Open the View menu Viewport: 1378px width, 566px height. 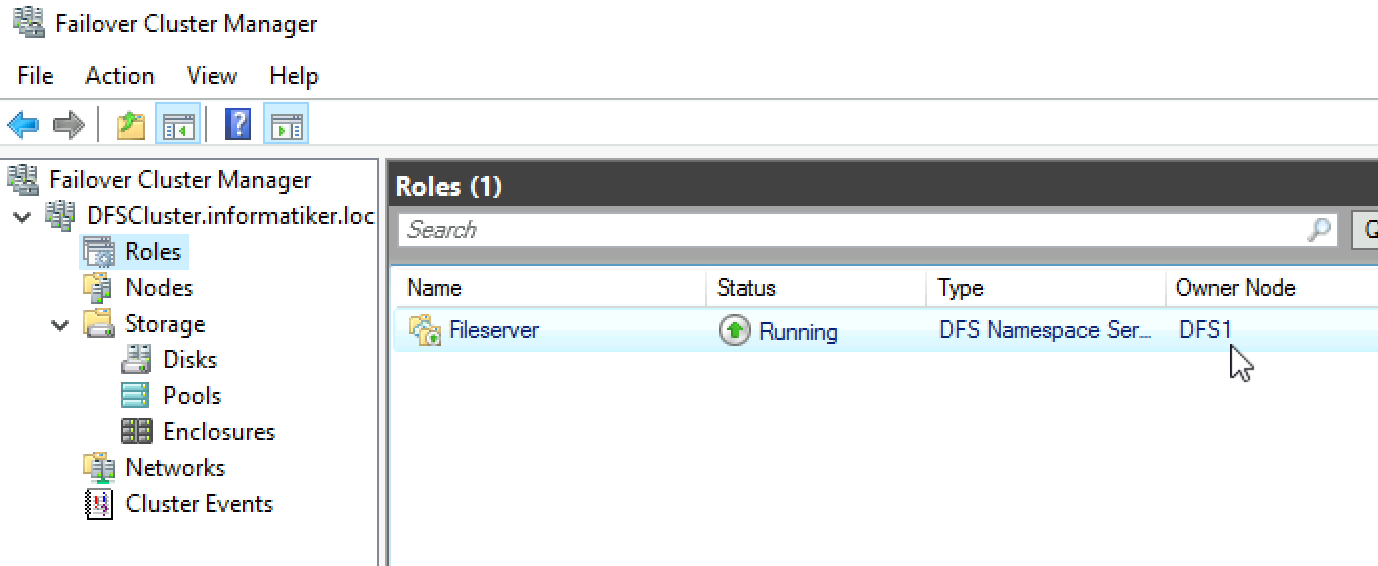pos(212,76)
